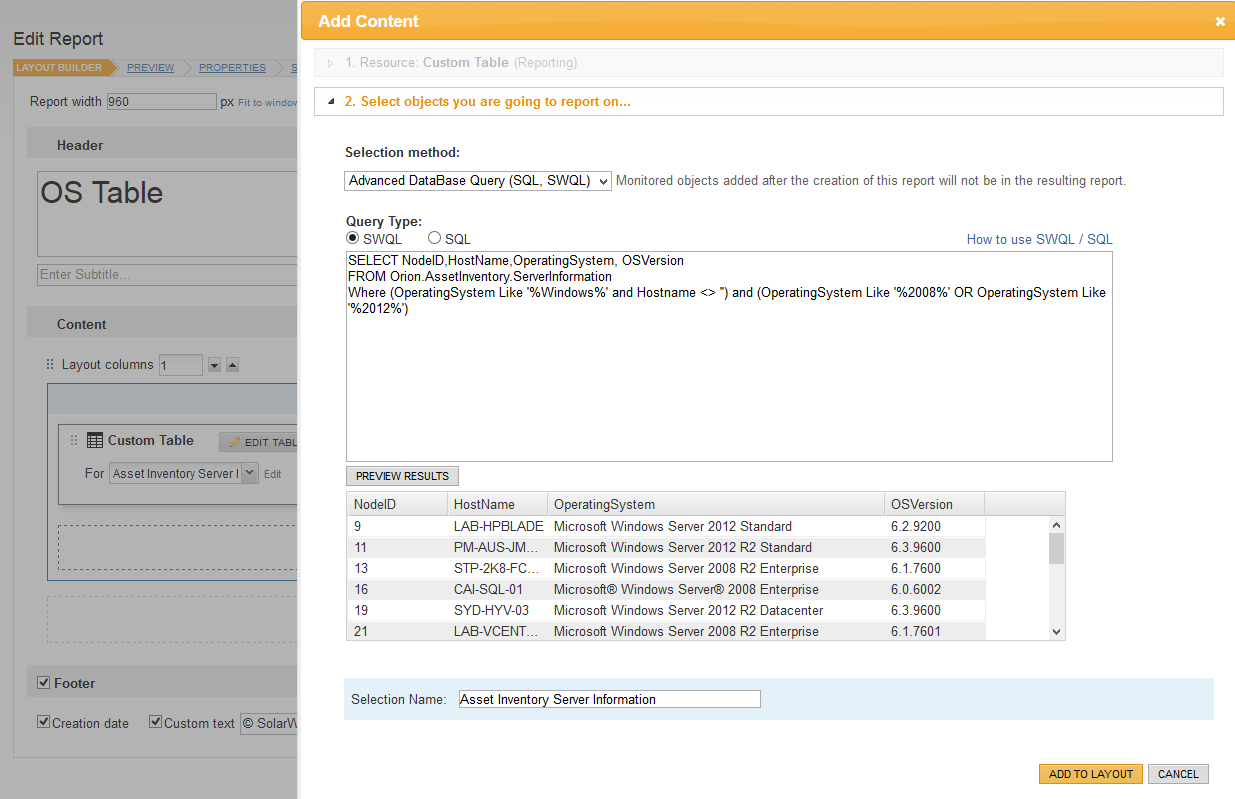Click the Preview Results button
The image size is (1235, 799).
402,476
